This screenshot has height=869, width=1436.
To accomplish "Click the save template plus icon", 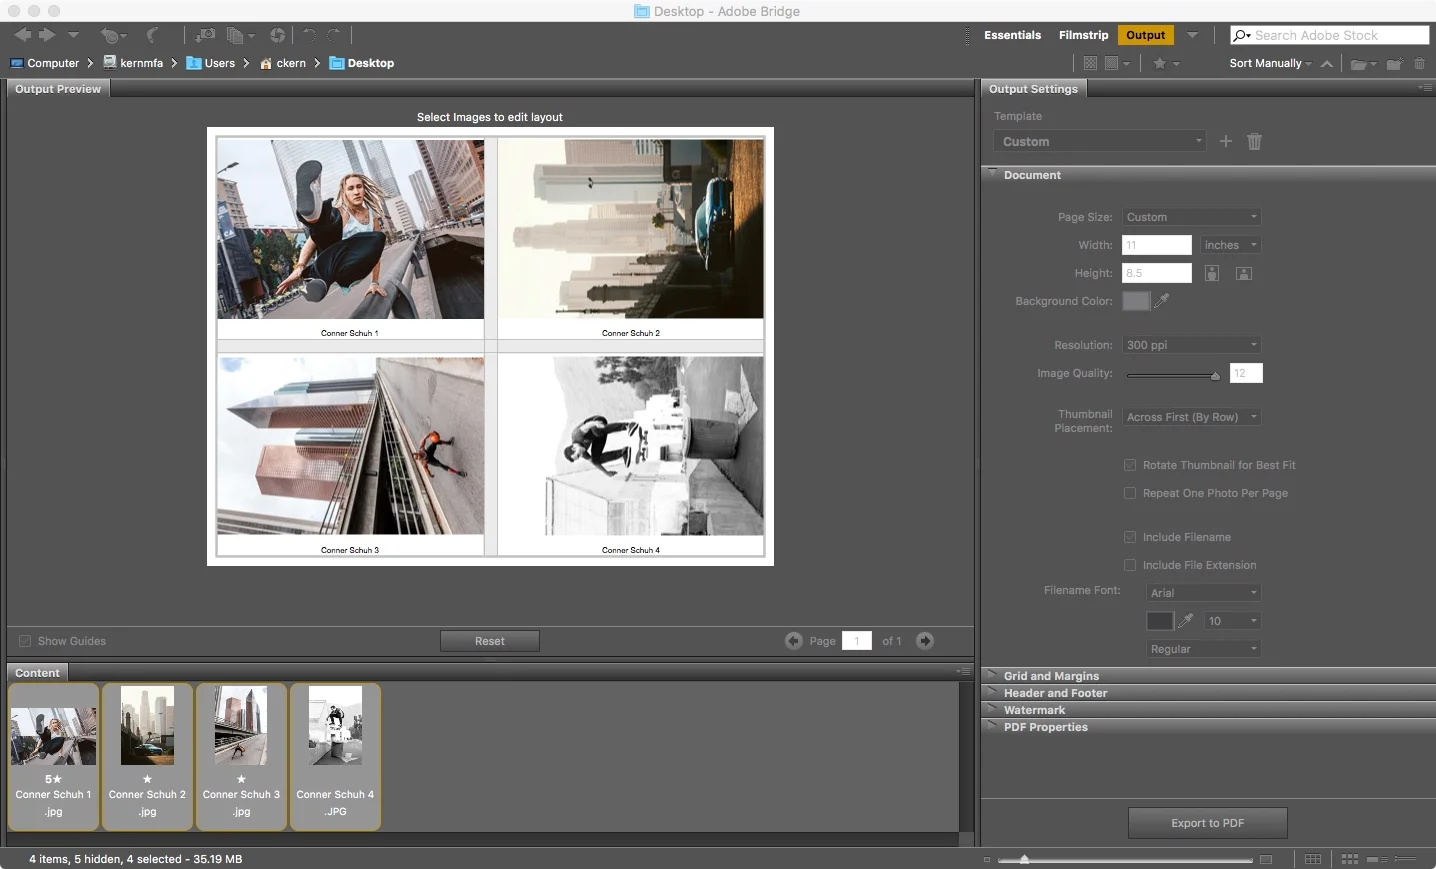I will point(1225,141).
